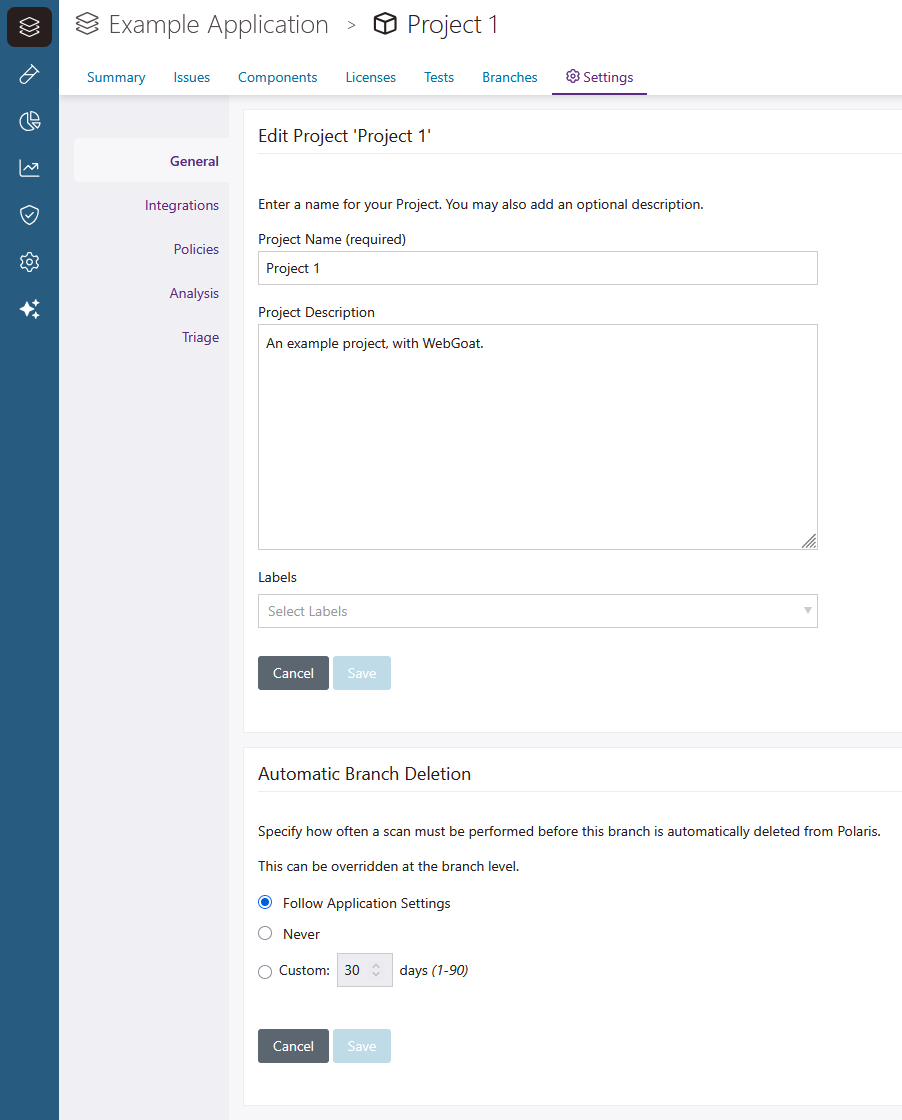Viewport: 902px width, 1120px height.
Task: Click the description textarea resize handle
Action: [809, 541]
